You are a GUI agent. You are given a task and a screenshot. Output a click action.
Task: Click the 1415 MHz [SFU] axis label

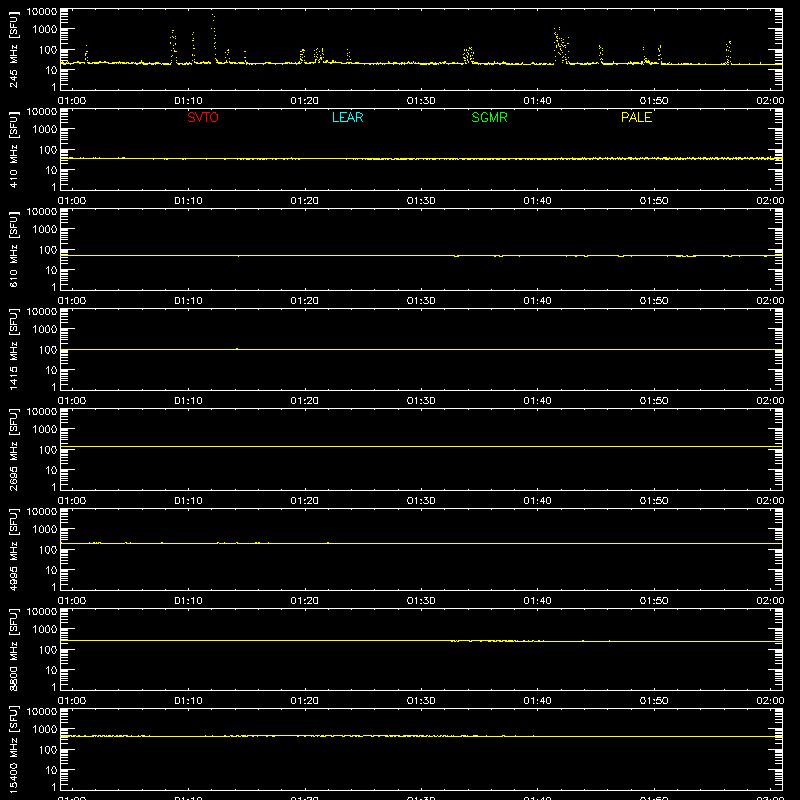point(13,349)
